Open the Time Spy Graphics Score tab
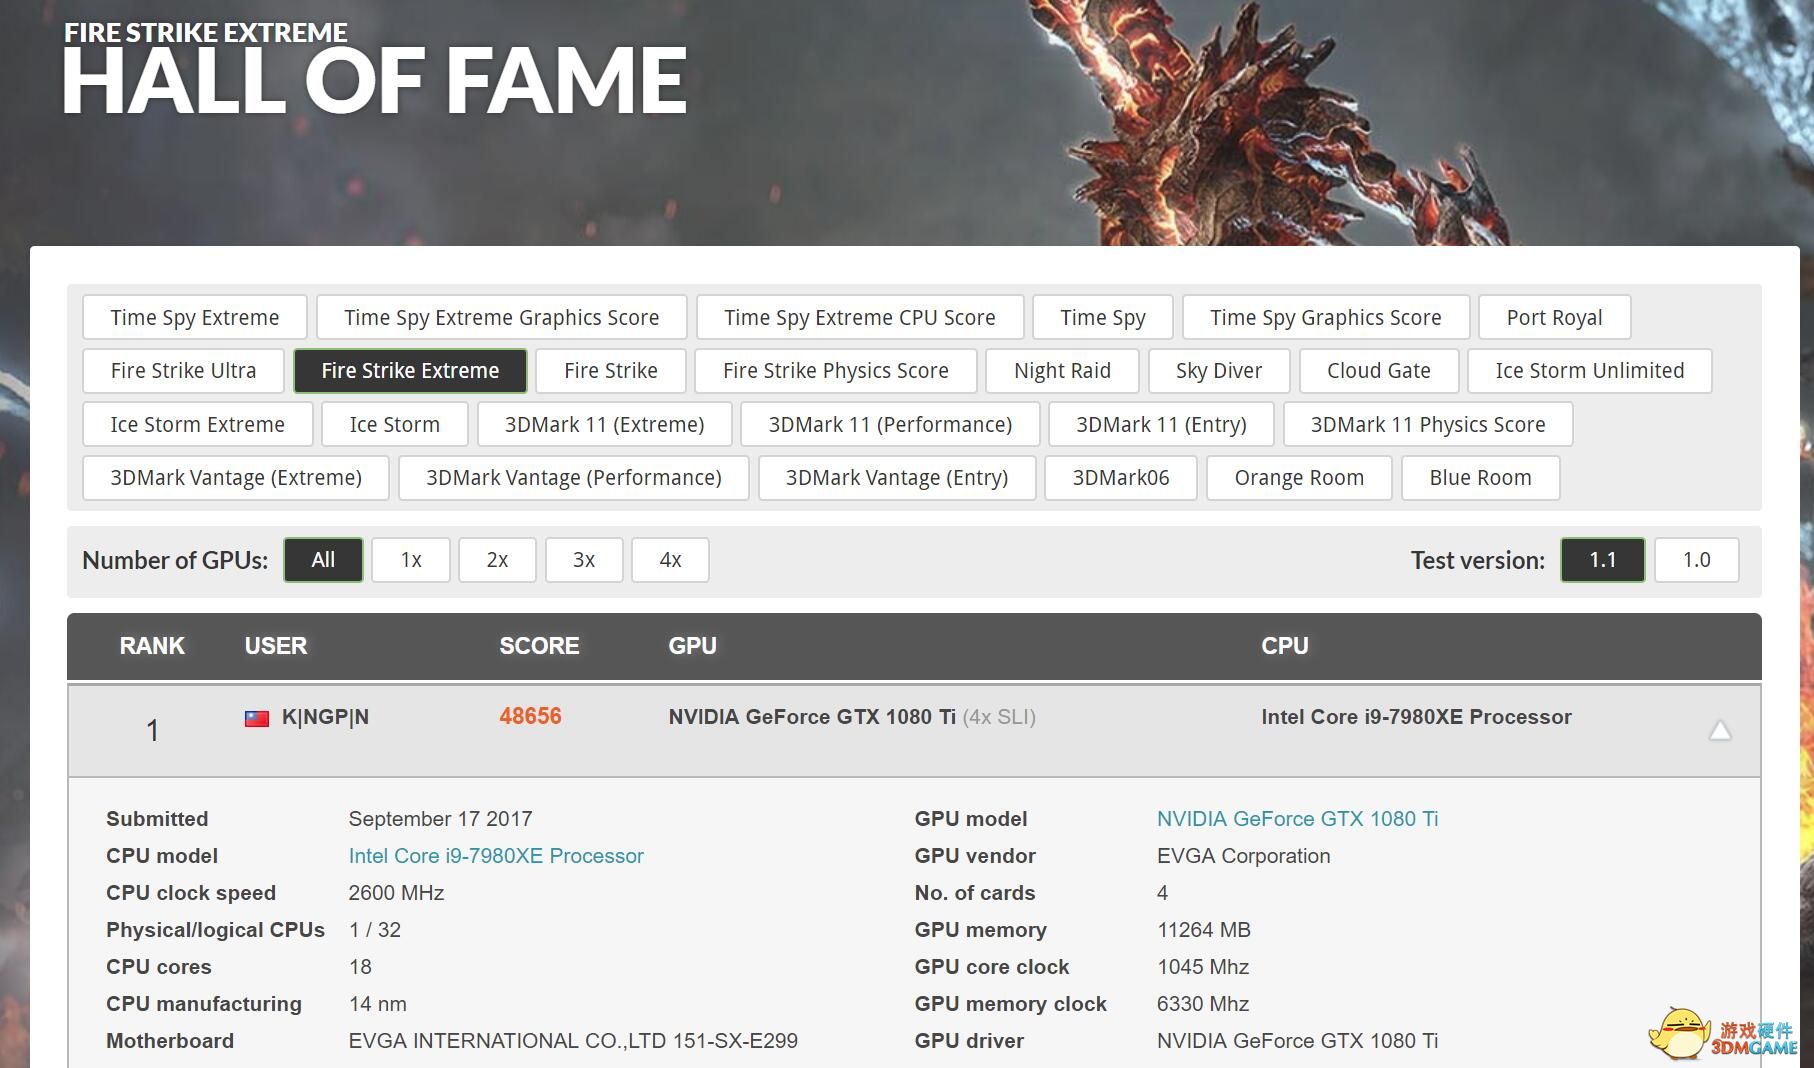The height and width of the screenshot is (1068, 1814). (x=1326, y=317)
